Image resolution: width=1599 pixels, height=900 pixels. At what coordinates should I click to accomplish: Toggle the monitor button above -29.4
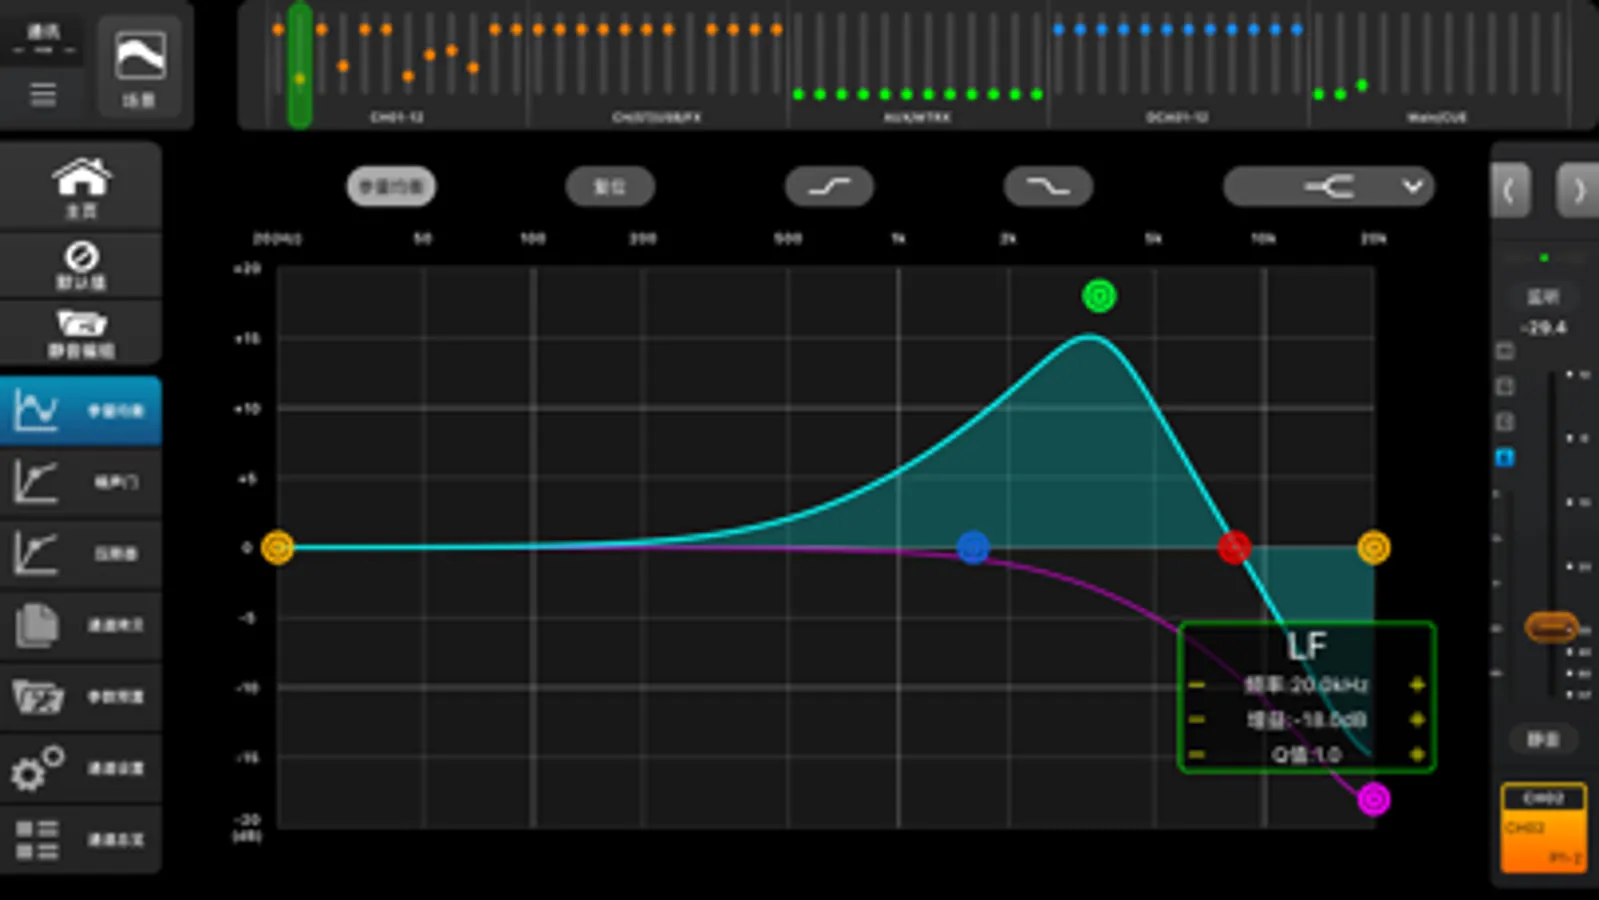click(1543, 296)
